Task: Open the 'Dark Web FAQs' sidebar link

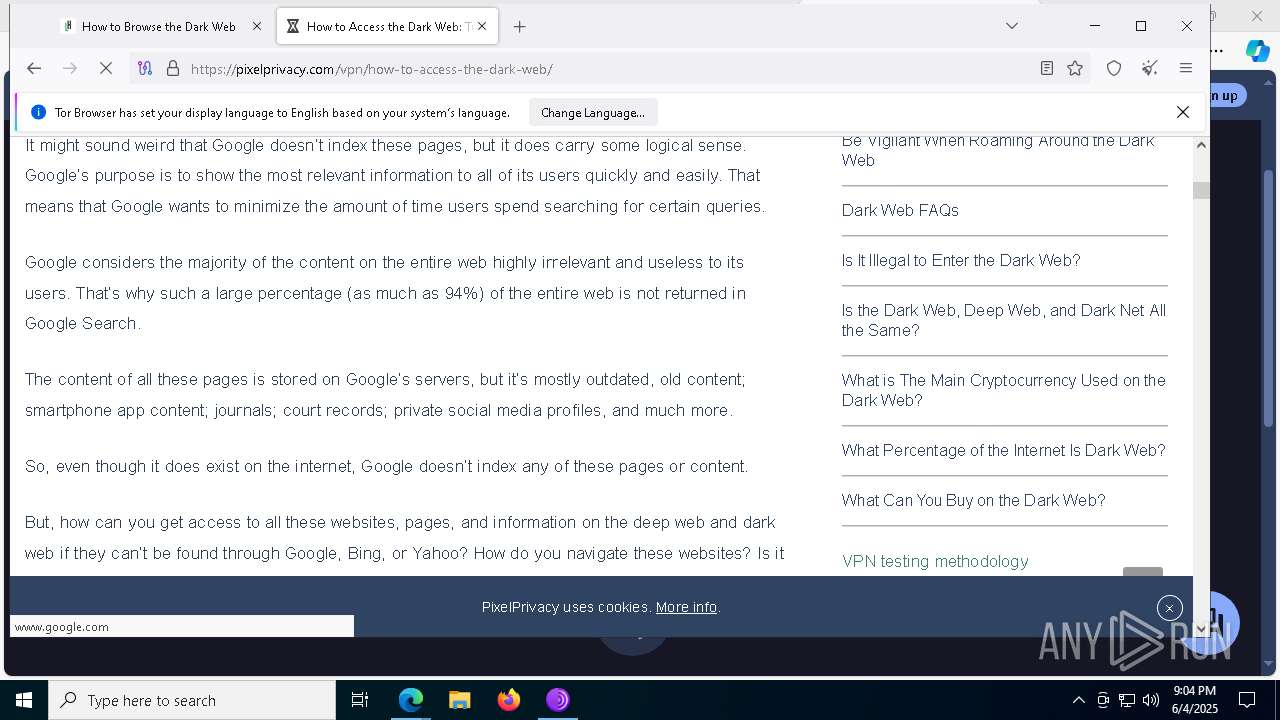Action: [900, 210]
